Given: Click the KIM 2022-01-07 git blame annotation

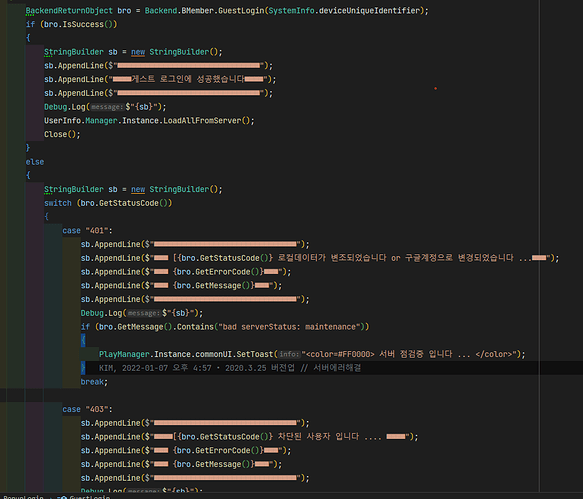Looking at the screenshot, I should click(230, 368).
